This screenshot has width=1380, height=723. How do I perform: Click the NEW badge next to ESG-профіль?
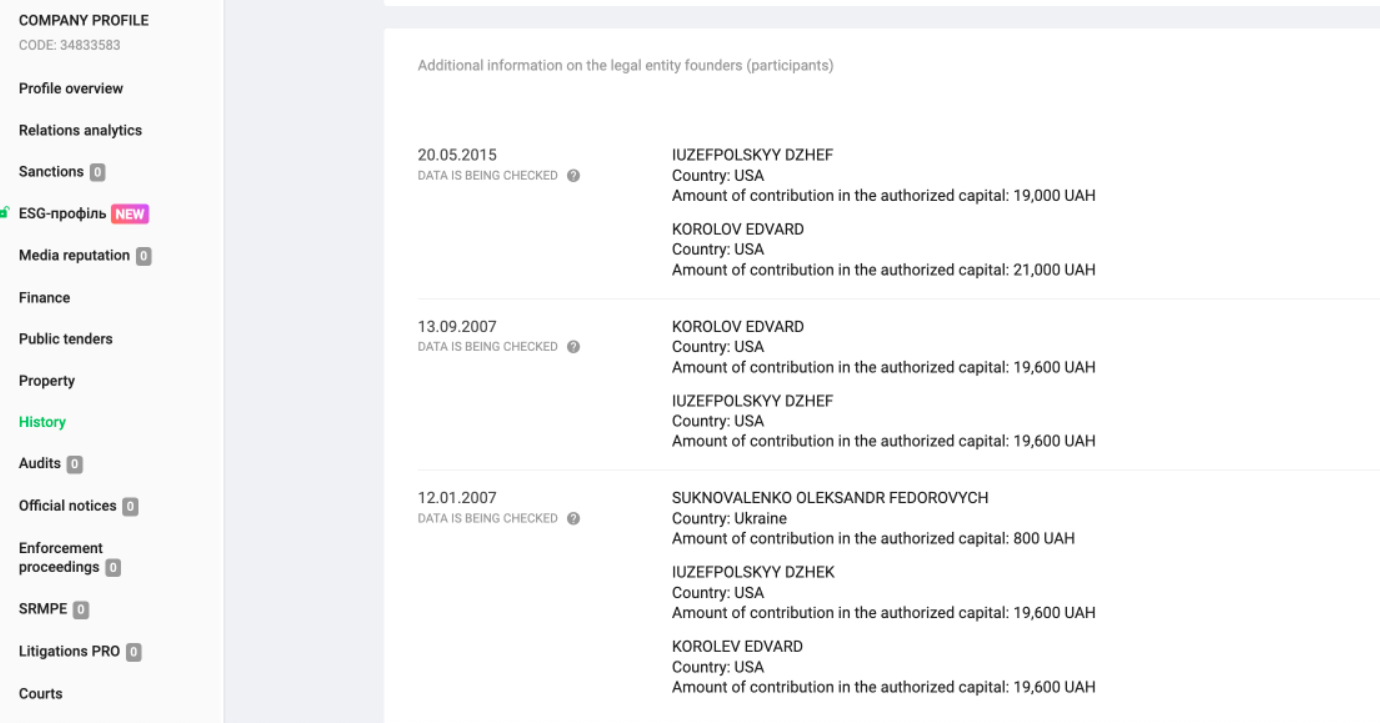(130, 214)
